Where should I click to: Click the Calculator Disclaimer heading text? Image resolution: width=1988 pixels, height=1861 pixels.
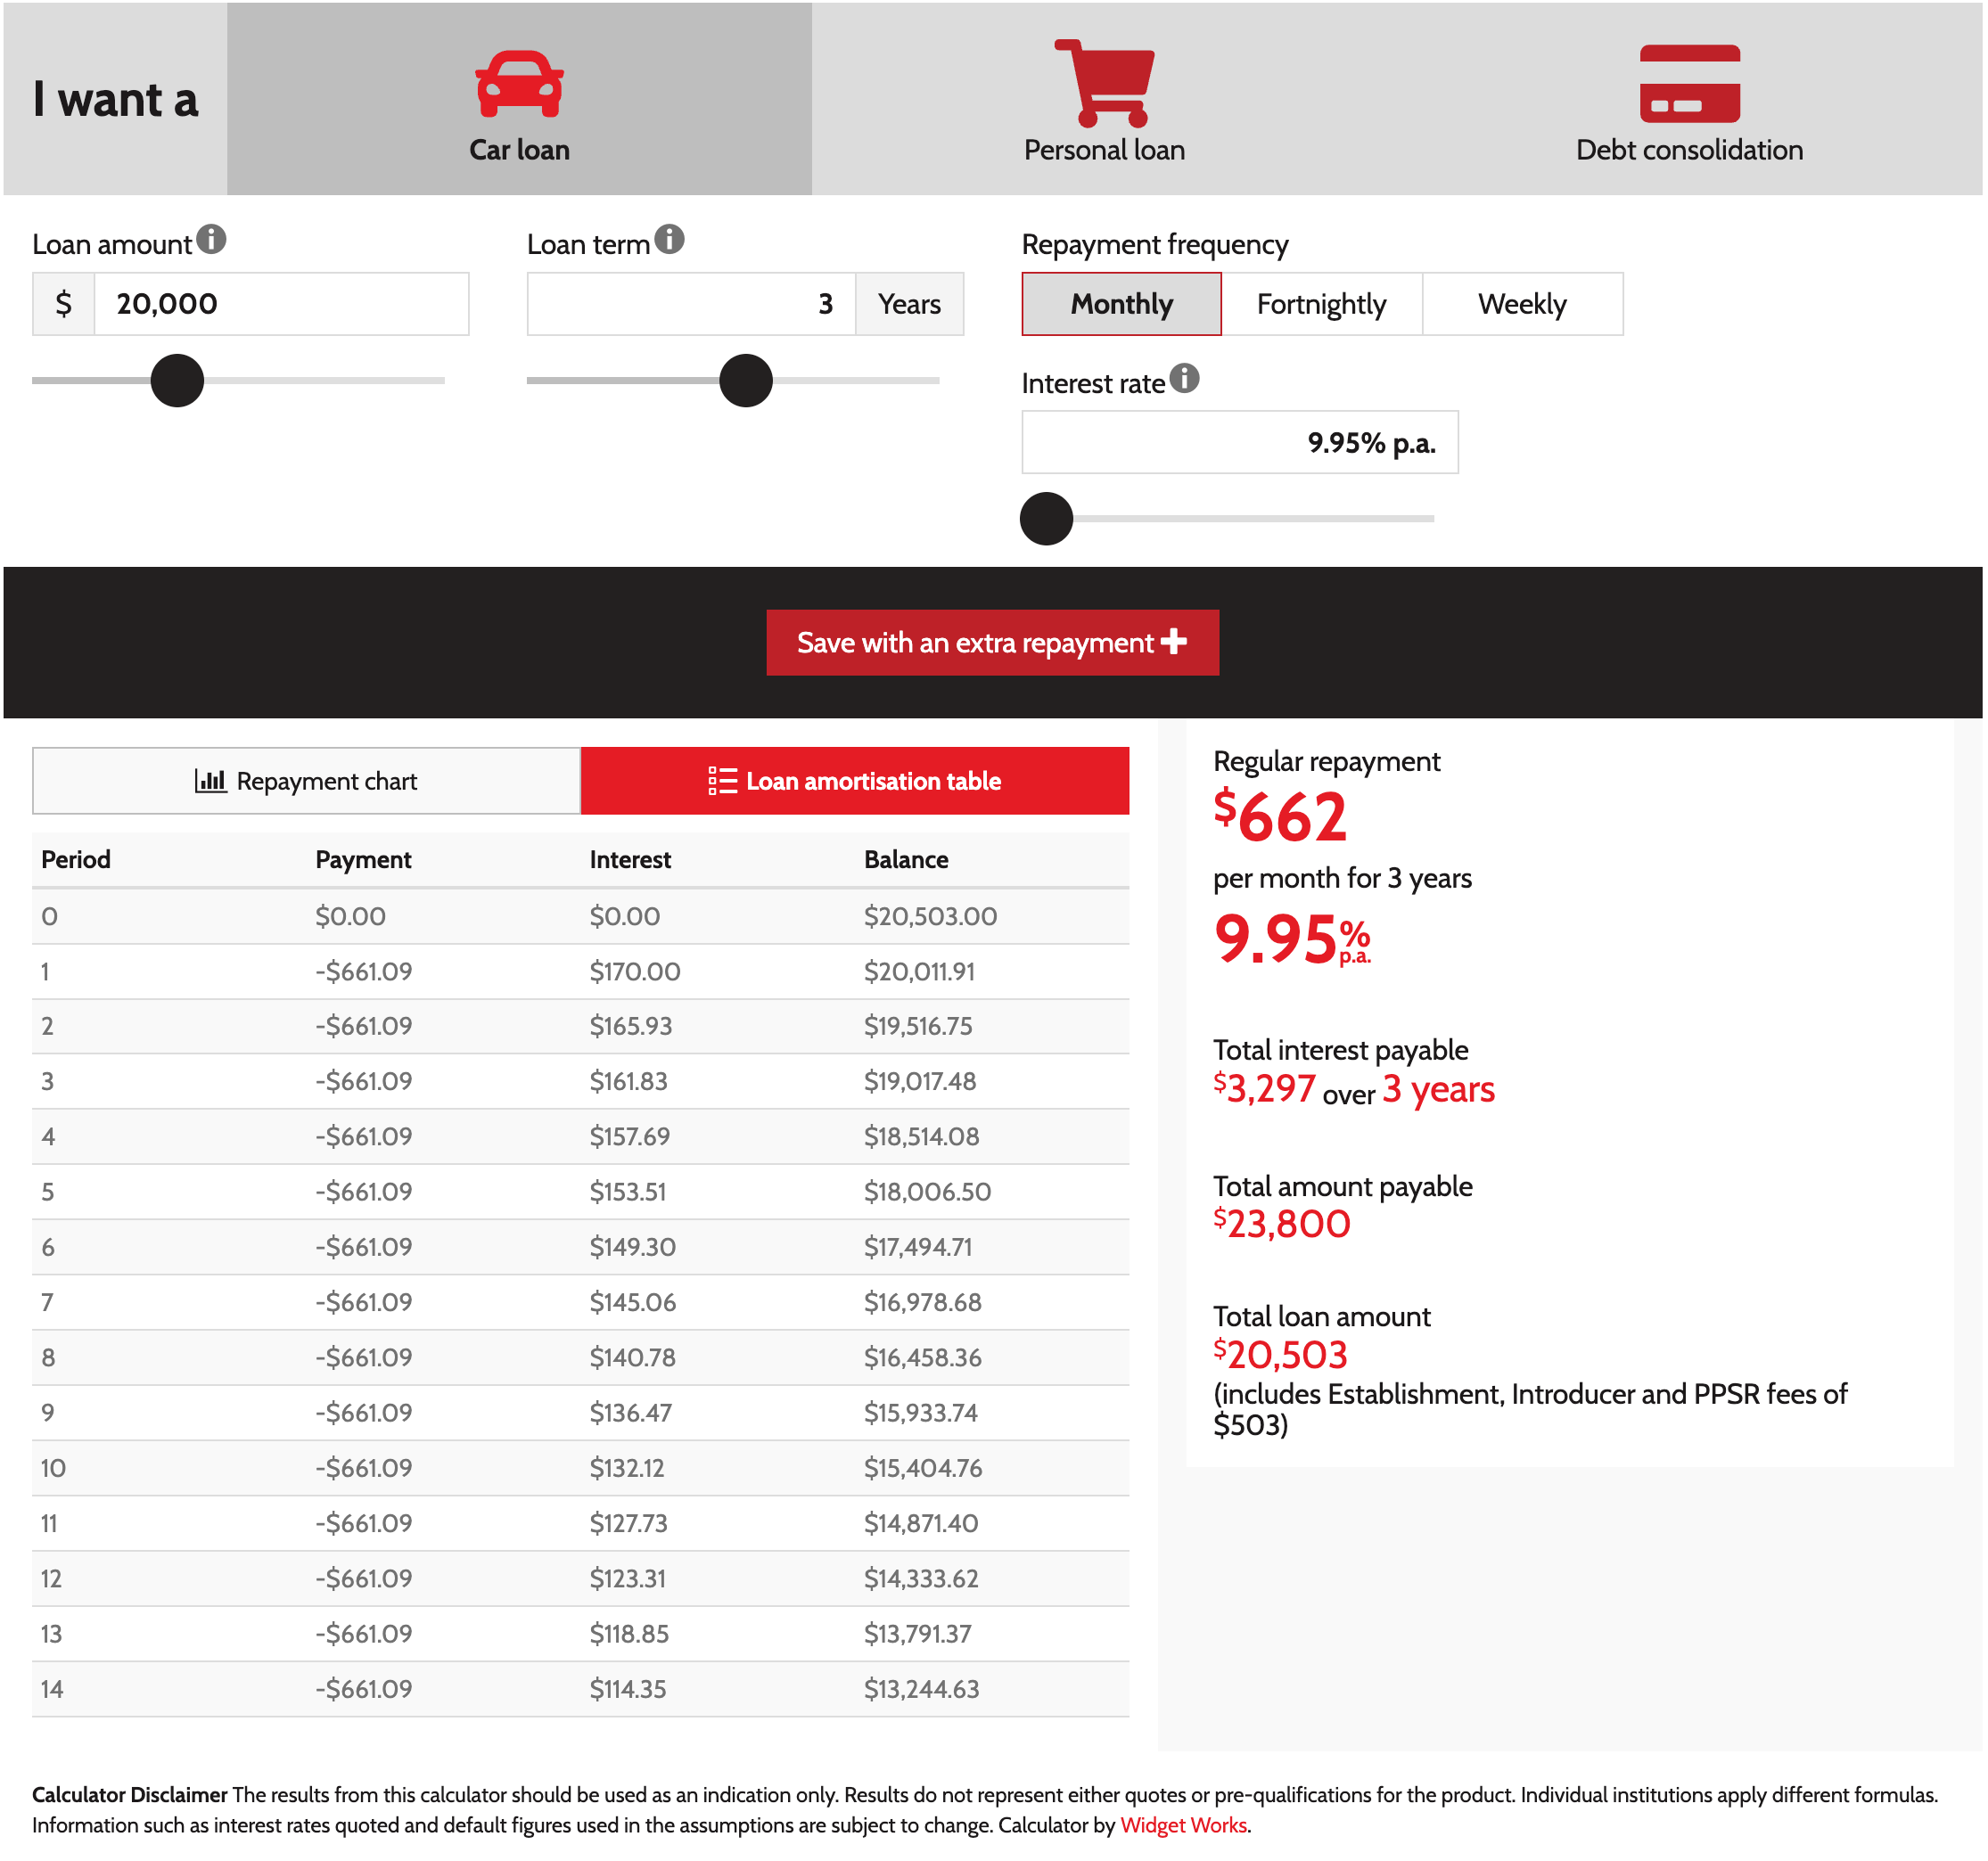point(130,1794)
